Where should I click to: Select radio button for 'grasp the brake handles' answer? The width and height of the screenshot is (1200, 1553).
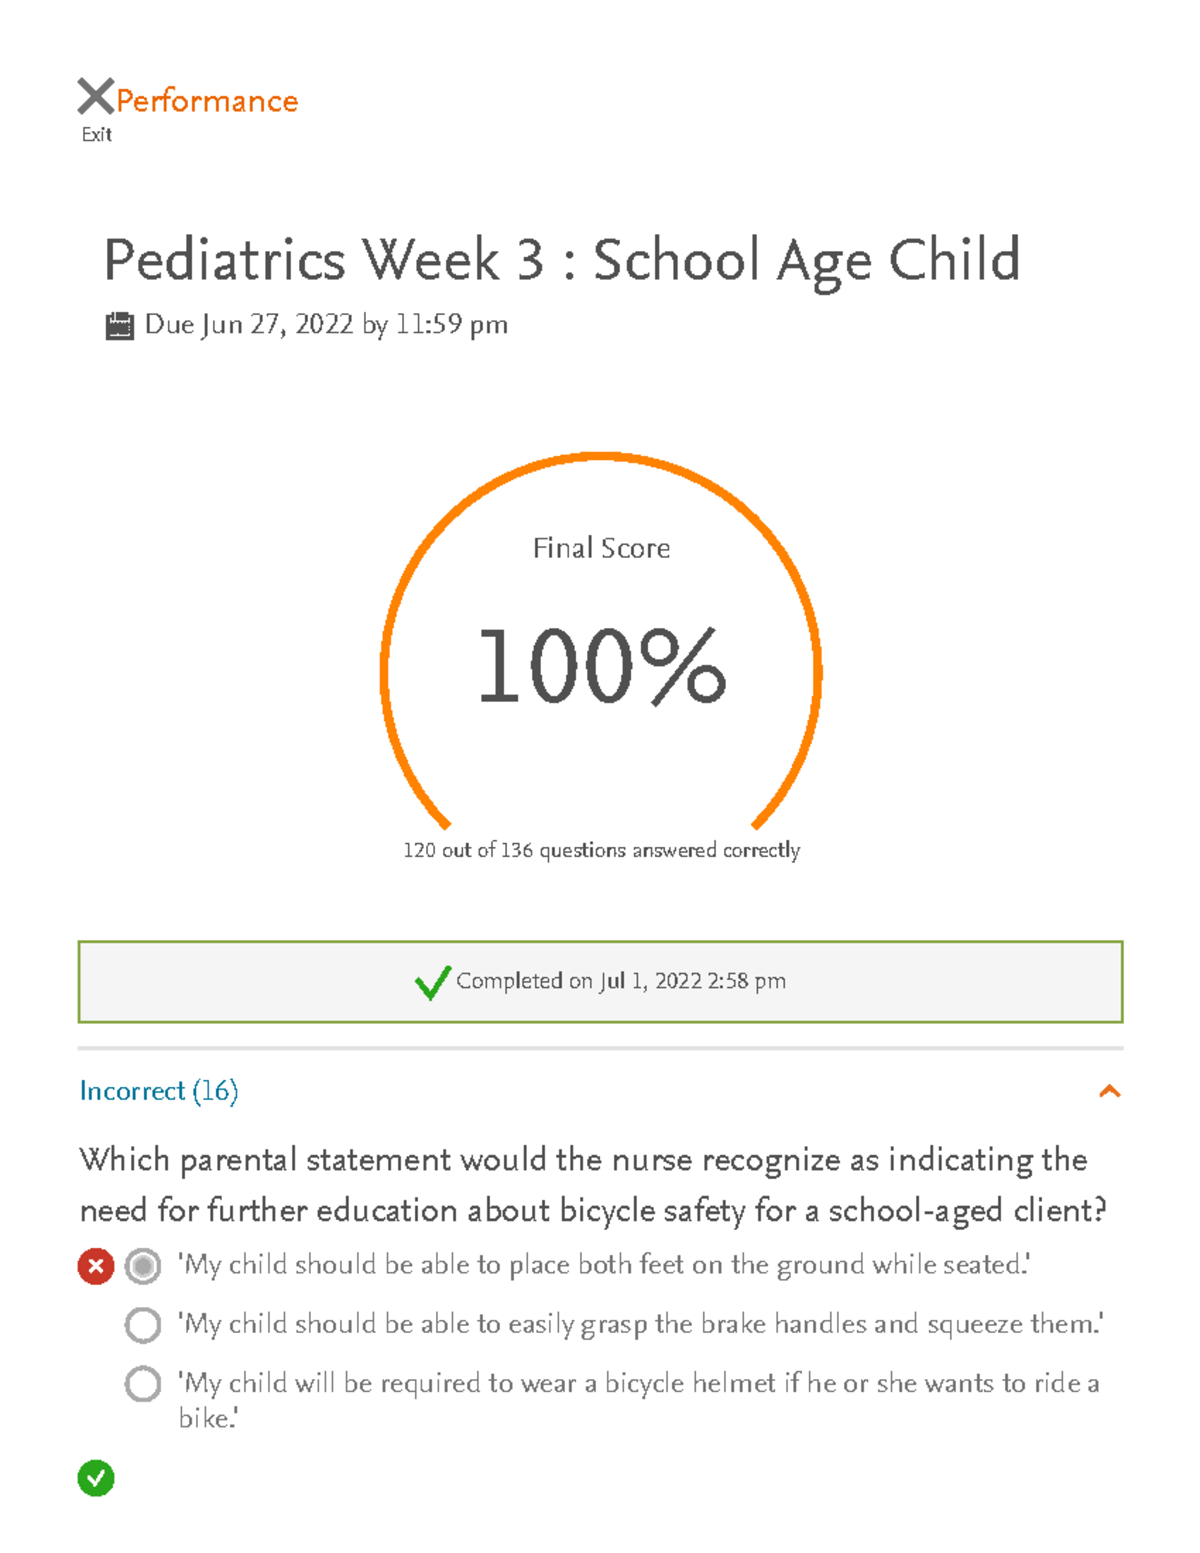(x=143, y=1324)
